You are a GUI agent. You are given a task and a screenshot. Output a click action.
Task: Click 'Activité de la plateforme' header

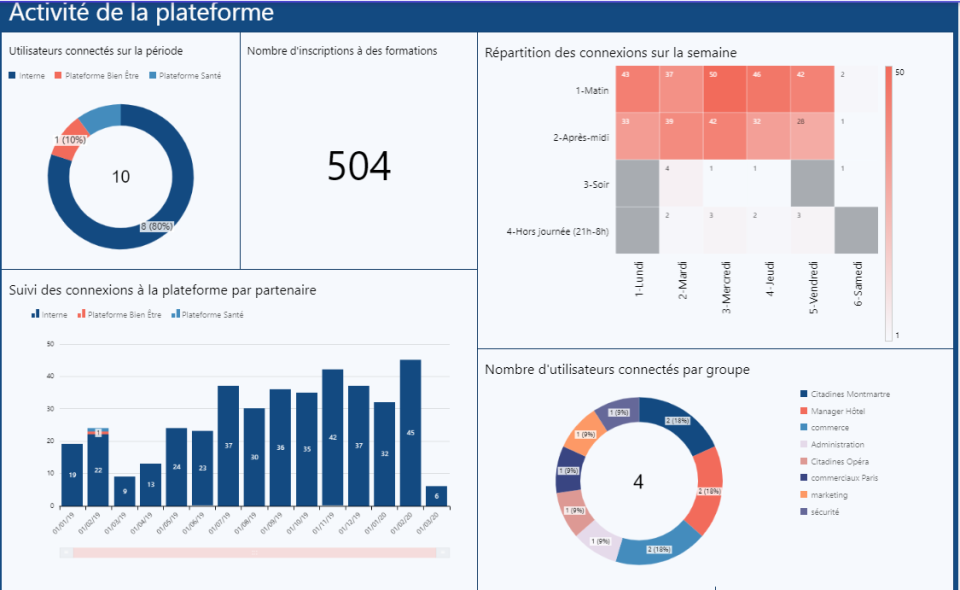coord(141,13)
